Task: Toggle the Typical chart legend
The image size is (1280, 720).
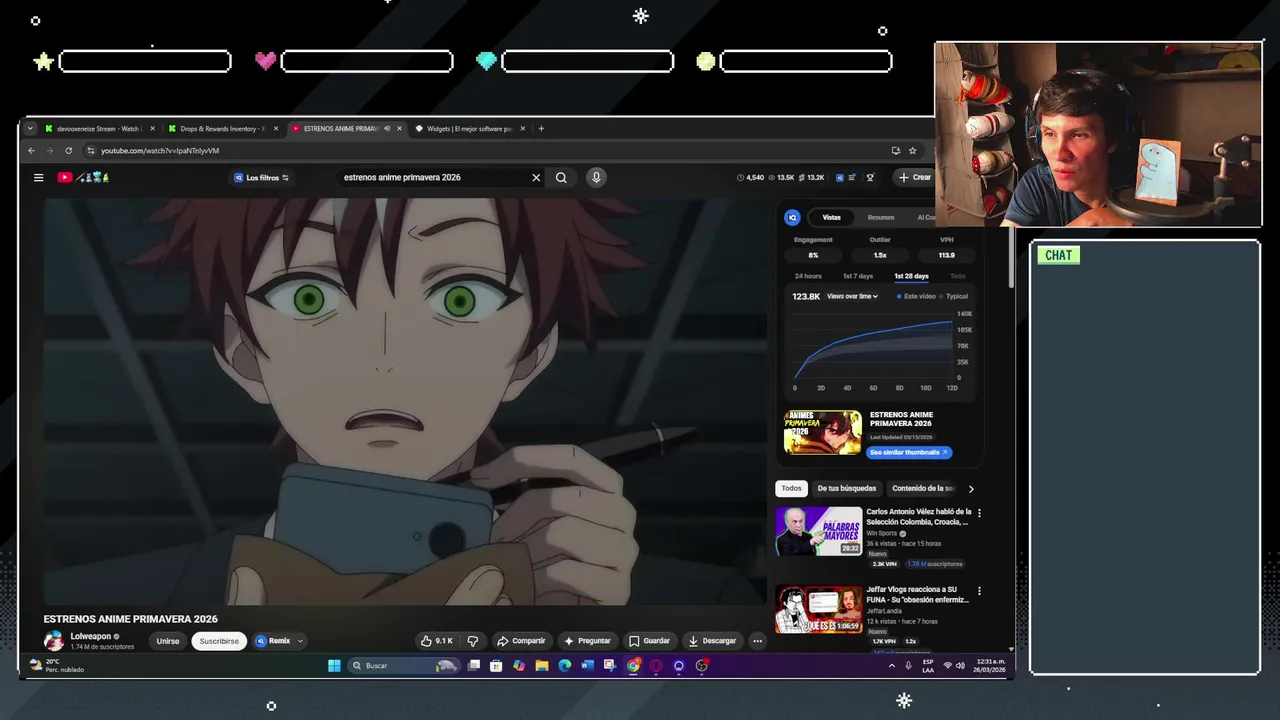Action: click(954, 296)
